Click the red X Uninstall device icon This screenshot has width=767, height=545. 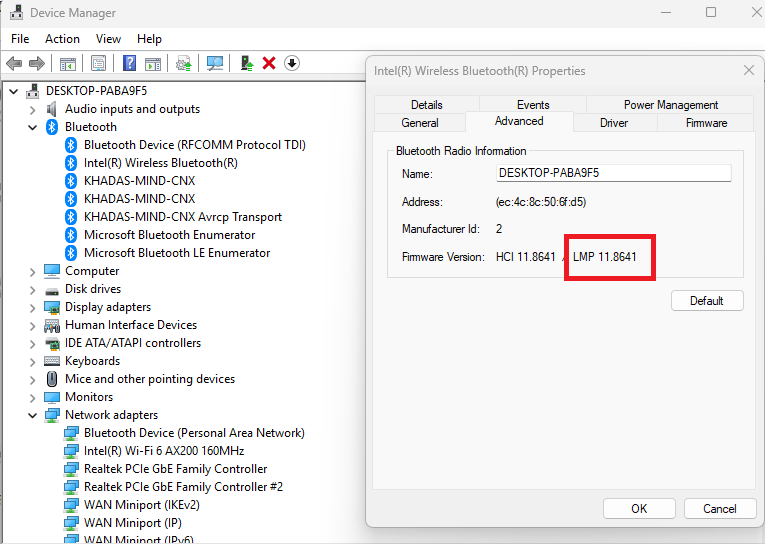(x=269, y=63)
